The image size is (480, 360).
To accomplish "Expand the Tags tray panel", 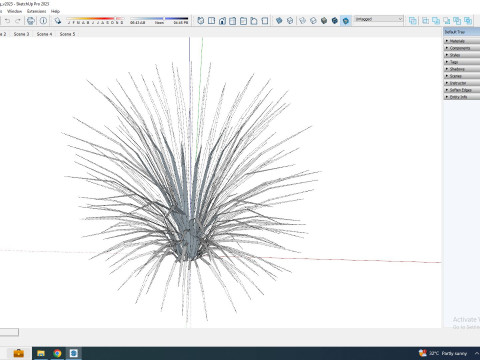I will click(462, 62).
